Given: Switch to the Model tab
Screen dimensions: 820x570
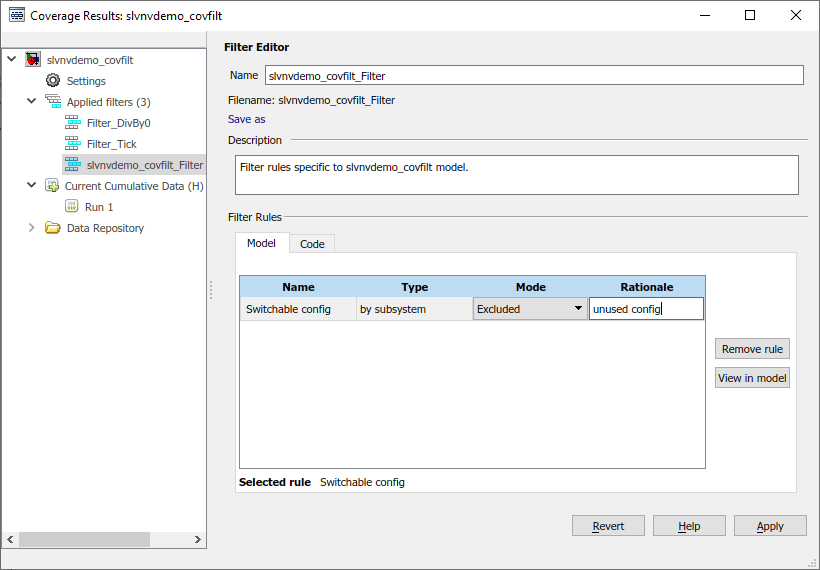Looking at the screenshot, I should coord(261,244).
